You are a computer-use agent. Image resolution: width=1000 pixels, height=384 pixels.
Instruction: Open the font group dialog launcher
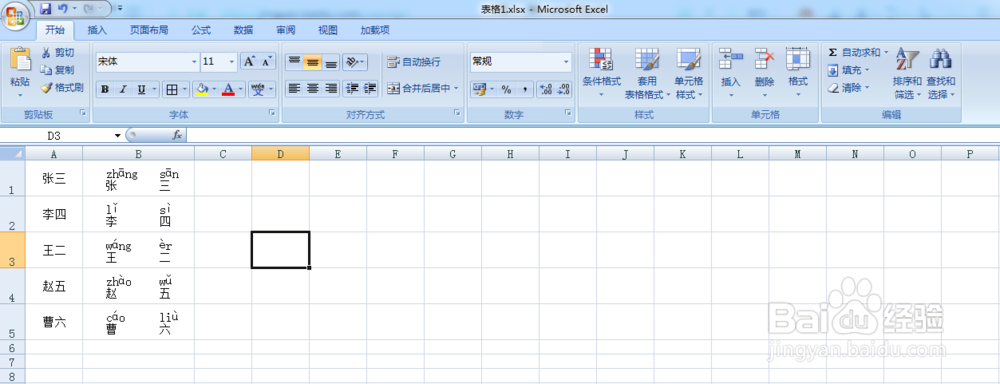(272, 114)
